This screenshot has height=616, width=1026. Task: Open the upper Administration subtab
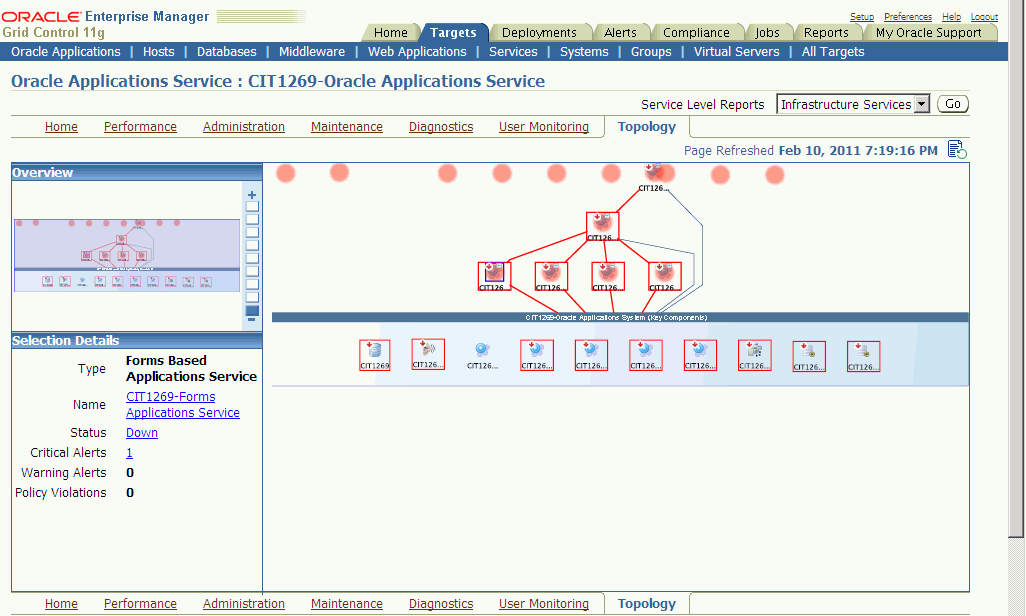(243, 126)
